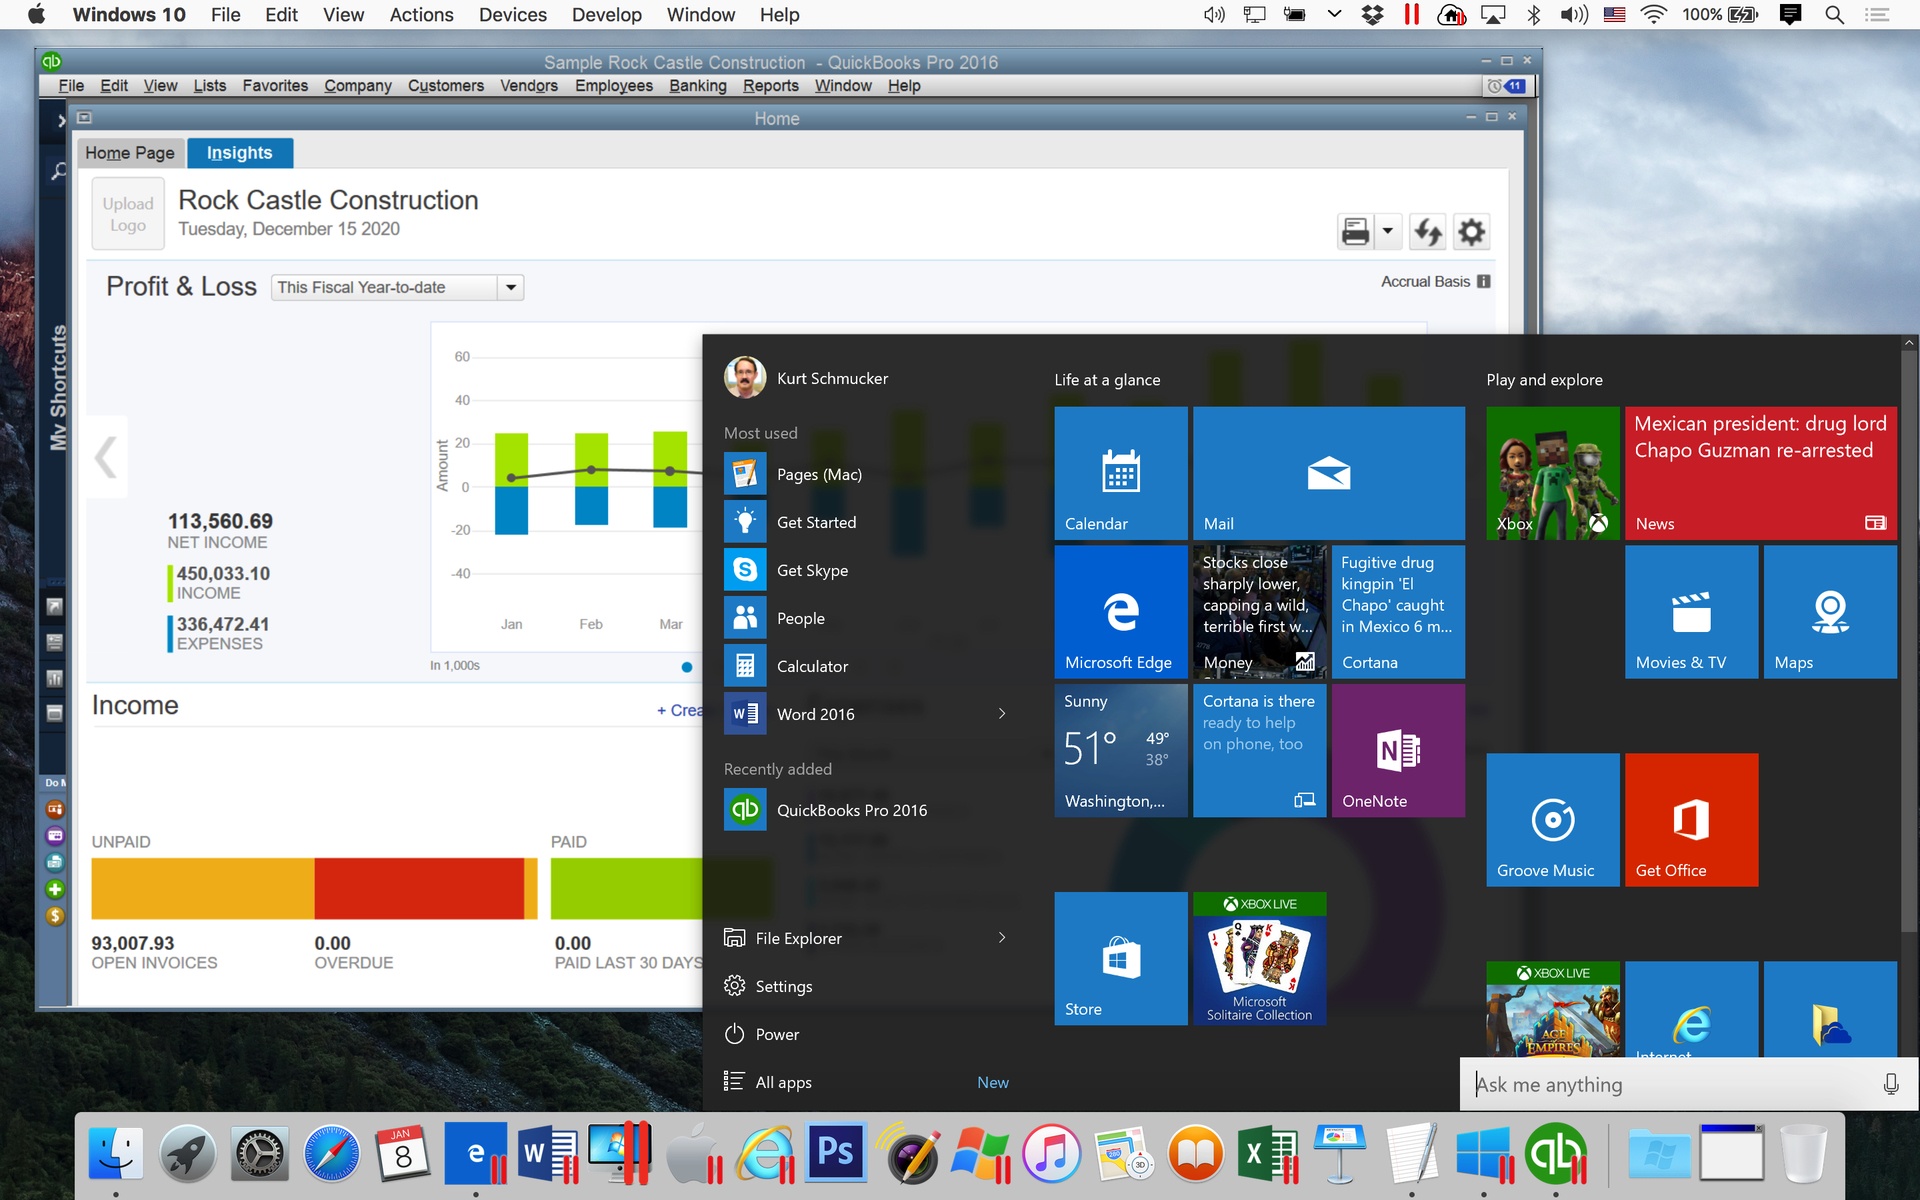1920x1200 pixels.
Task: Open the Microsoft Solitaire Collection tile
Action: pos(1260,959)
